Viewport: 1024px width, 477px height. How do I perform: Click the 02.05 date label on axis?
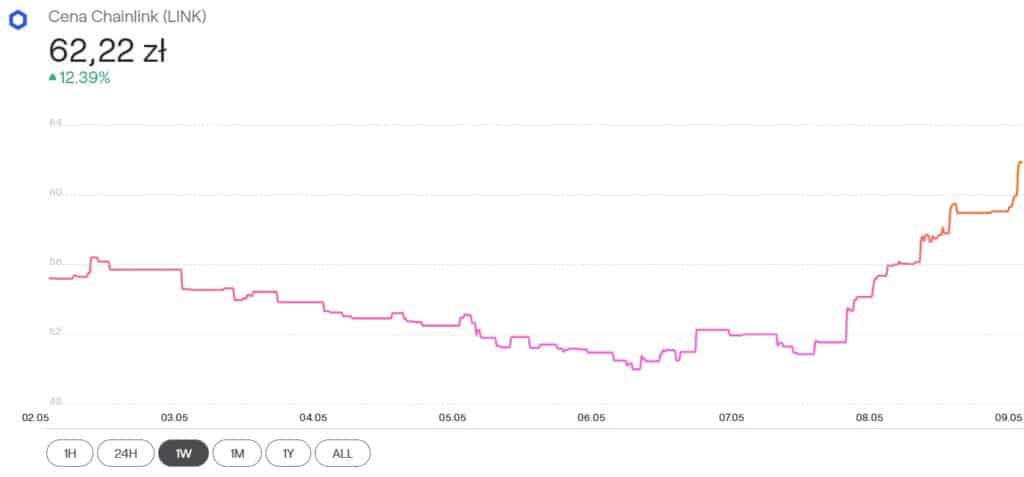click(x=35, y=416)
